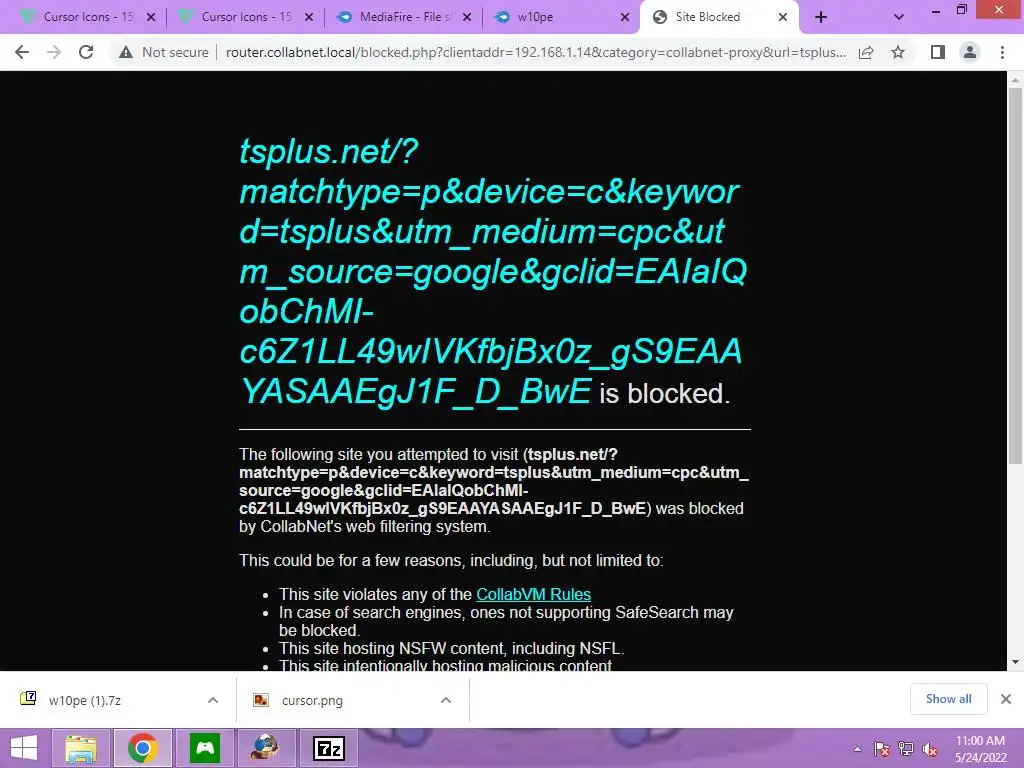Open the Windows Start menu

tap(24, 748)
